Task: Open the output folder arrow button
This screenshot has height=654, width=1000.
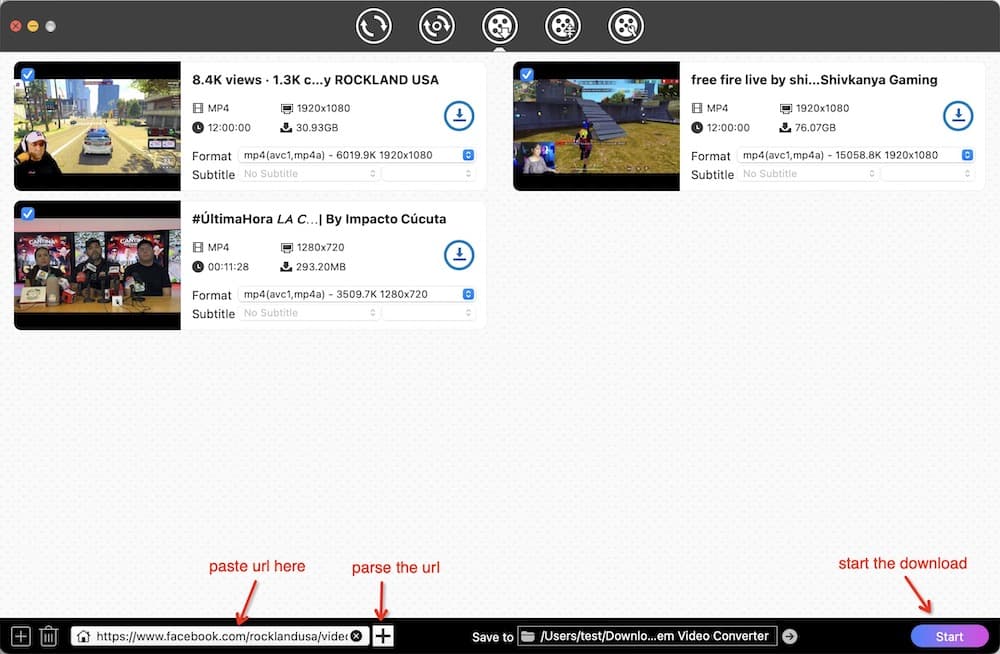Action: click(x=790, y=636)
